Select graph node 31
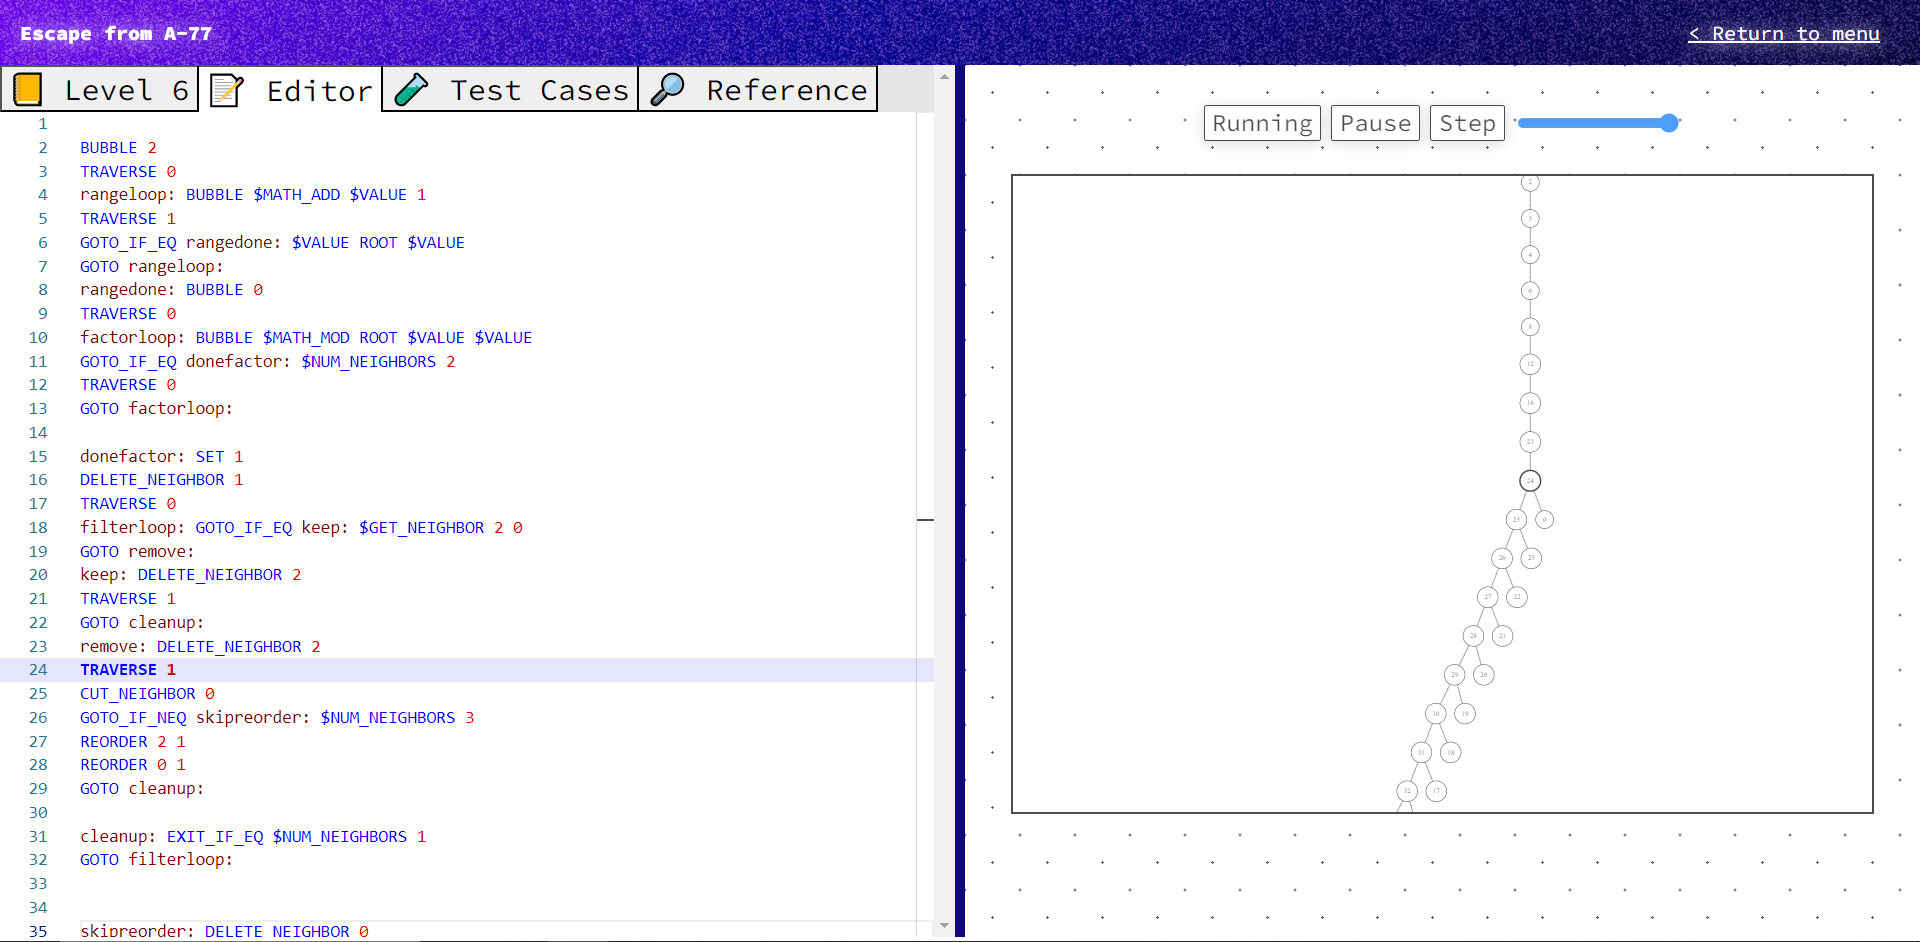The image size is (1920, 942). tap(1421, 752)
